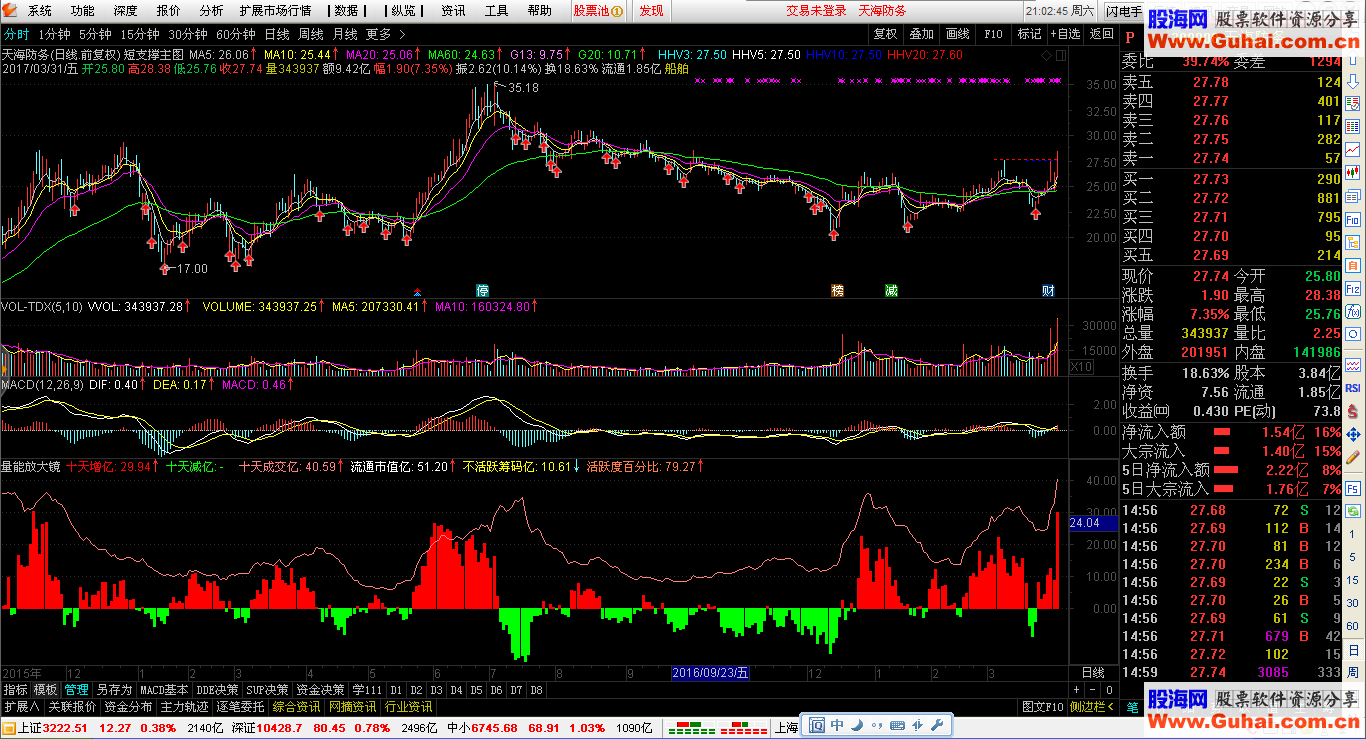
Task: Select the 日线 period tab
Action: [x=277, y=33]
